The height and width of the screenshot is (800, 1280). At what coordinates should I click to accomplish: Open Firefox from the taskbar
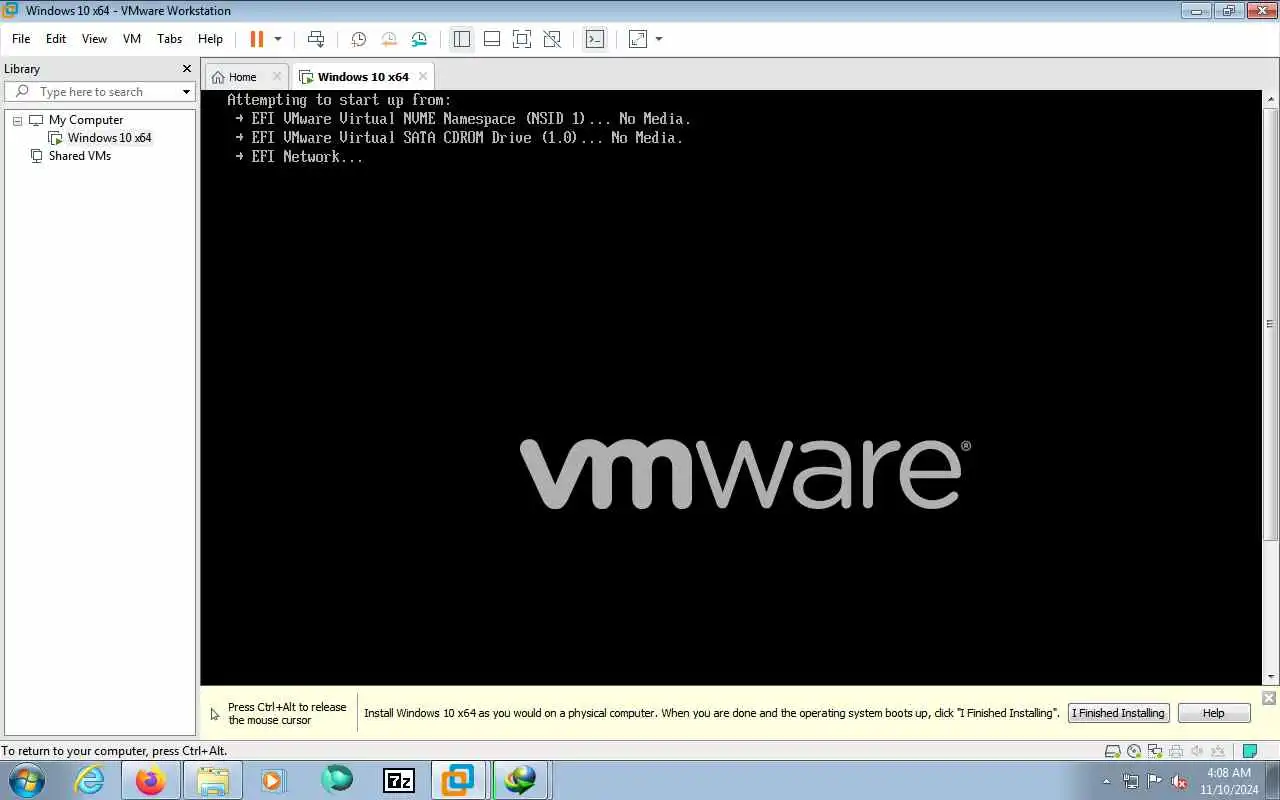click(x=151, y=780)
